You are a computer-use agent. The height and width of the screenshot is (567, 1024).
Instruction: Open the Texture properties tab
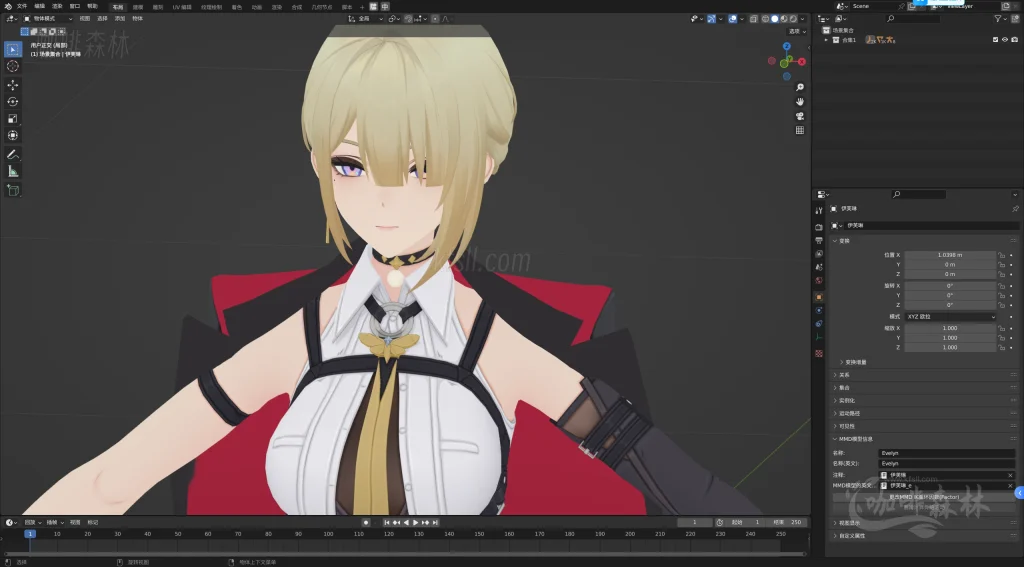(x=819, y=353)
